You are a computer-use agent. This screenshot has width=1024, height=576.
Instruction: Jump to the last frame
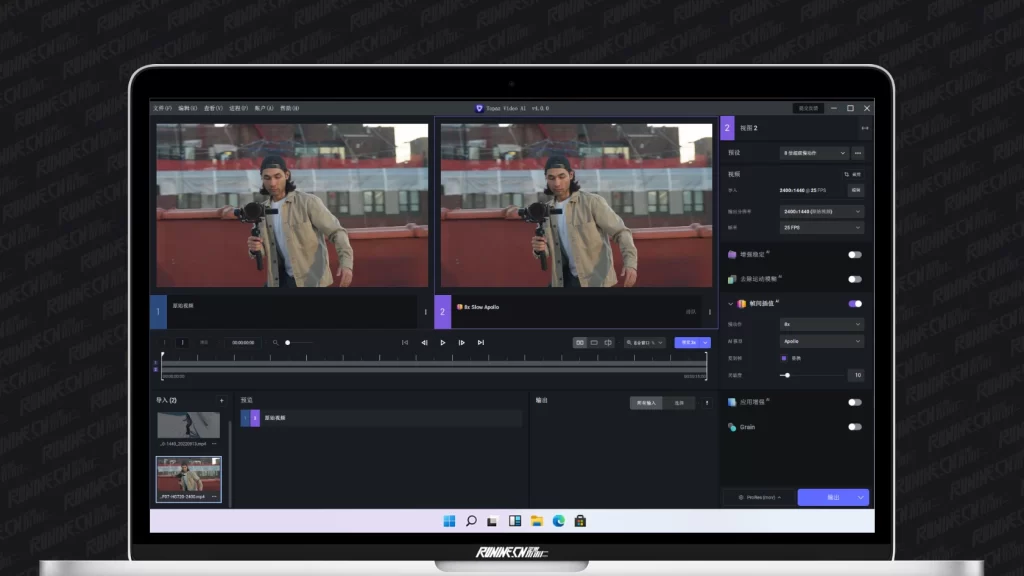(x=480, y=342)
